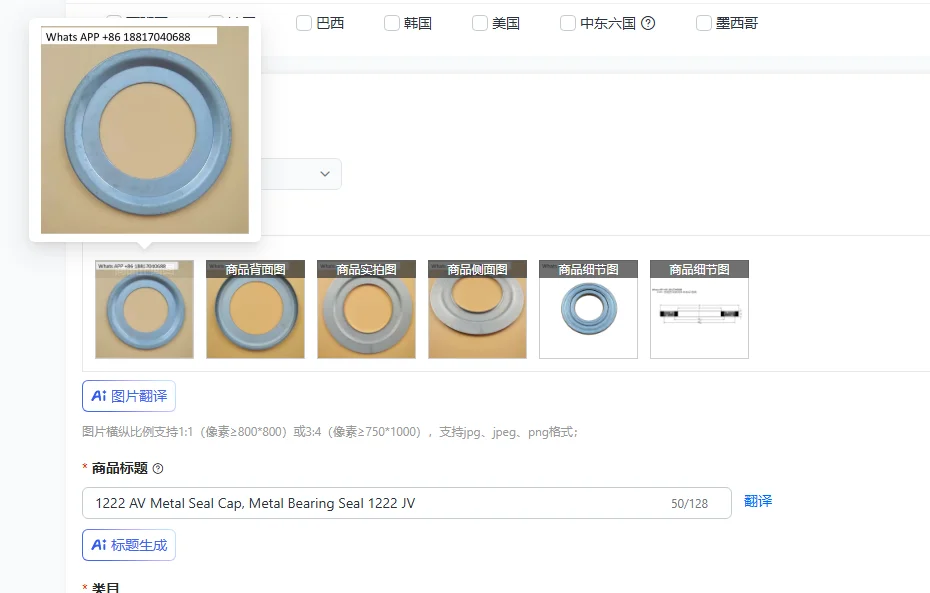930x593 pixels.
Task: Open the 商品背面图 thumbnail
Action: [255, 309]
